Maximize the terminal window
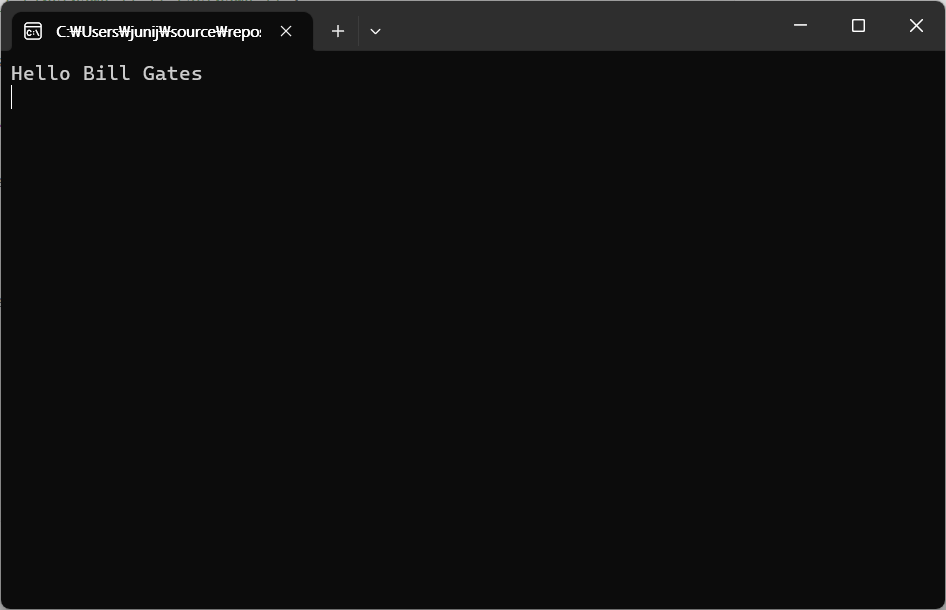Image resolution: width=946 pixels, height=610 pixels. tap(859, 25)
